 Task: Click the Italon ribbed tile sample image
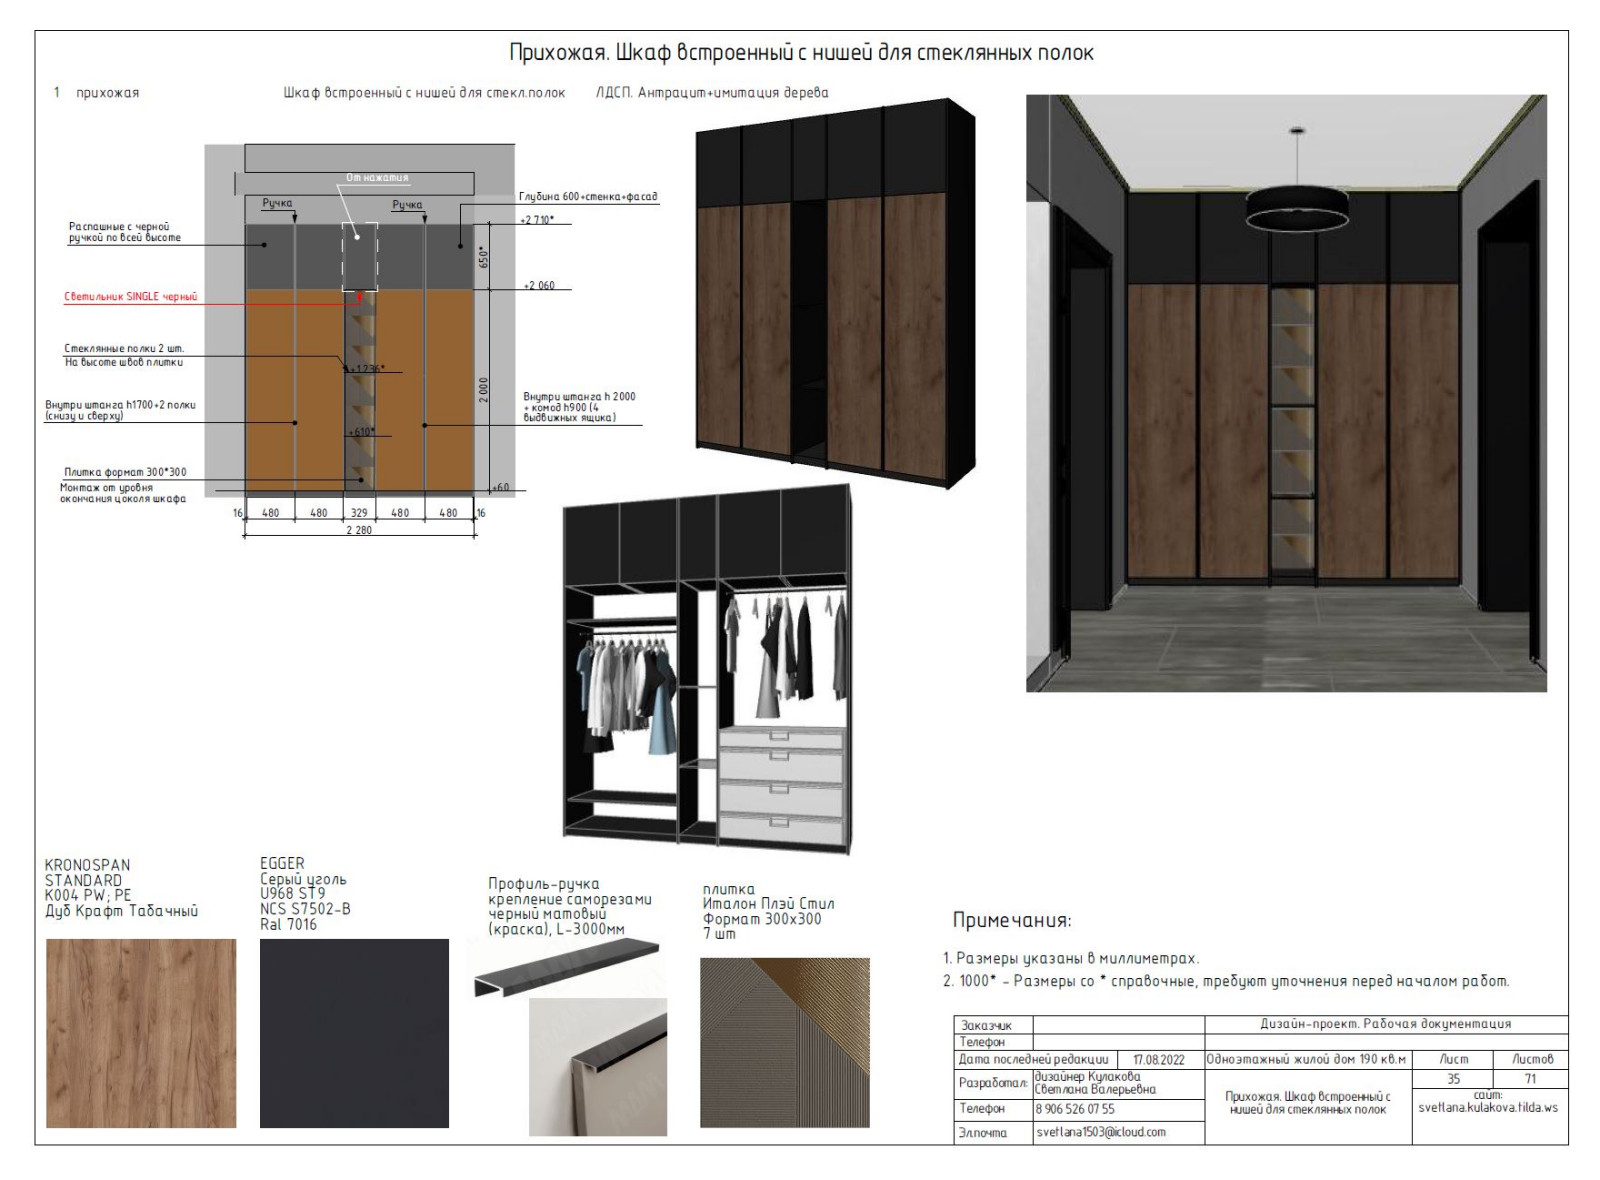click(x=784, y=1042)
